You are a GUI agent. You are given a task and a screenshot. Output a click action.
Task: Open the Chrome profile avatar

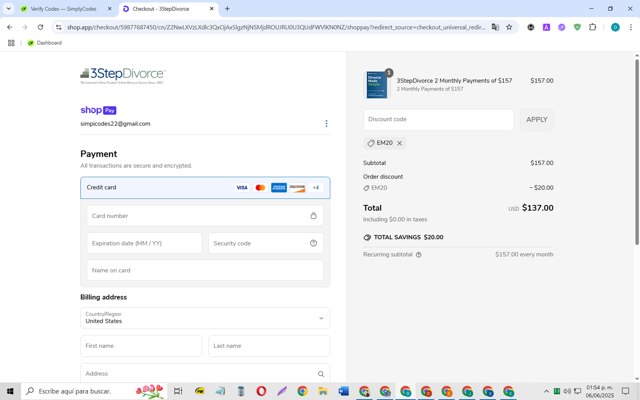(615, 27)
